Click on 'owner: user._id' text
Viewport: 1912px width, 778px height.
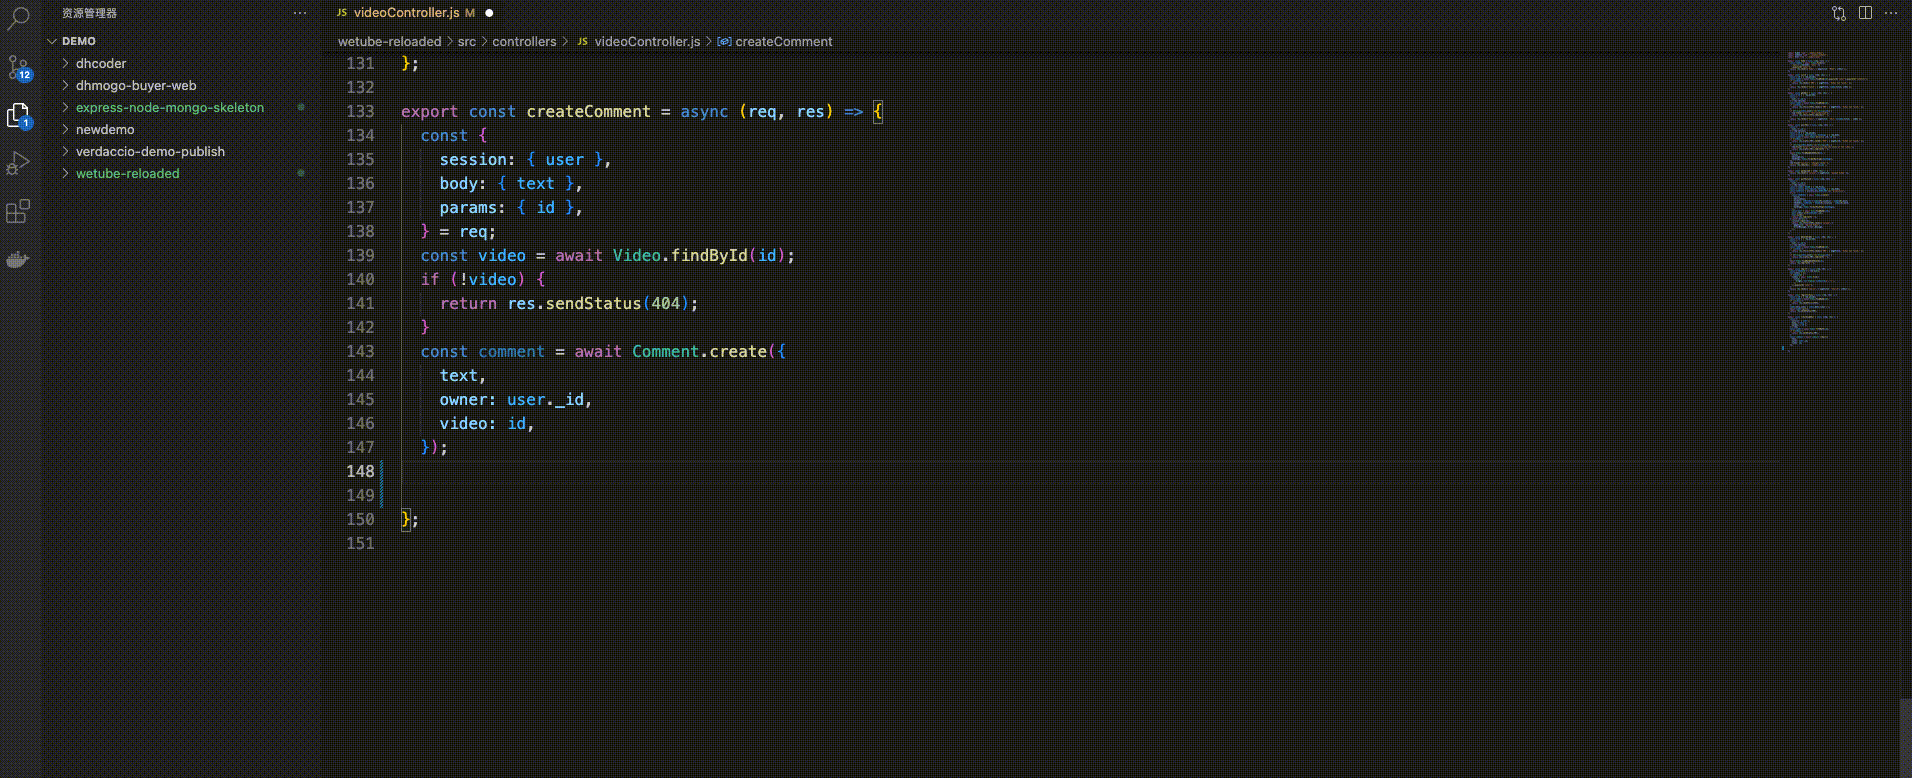[512, 399]
